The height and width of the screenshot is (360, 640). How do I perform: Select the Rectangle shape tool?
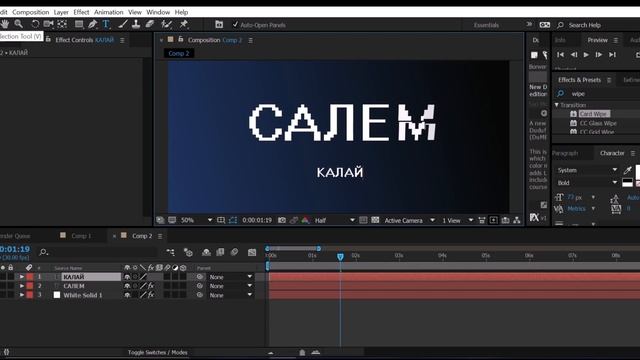(79, 24)
